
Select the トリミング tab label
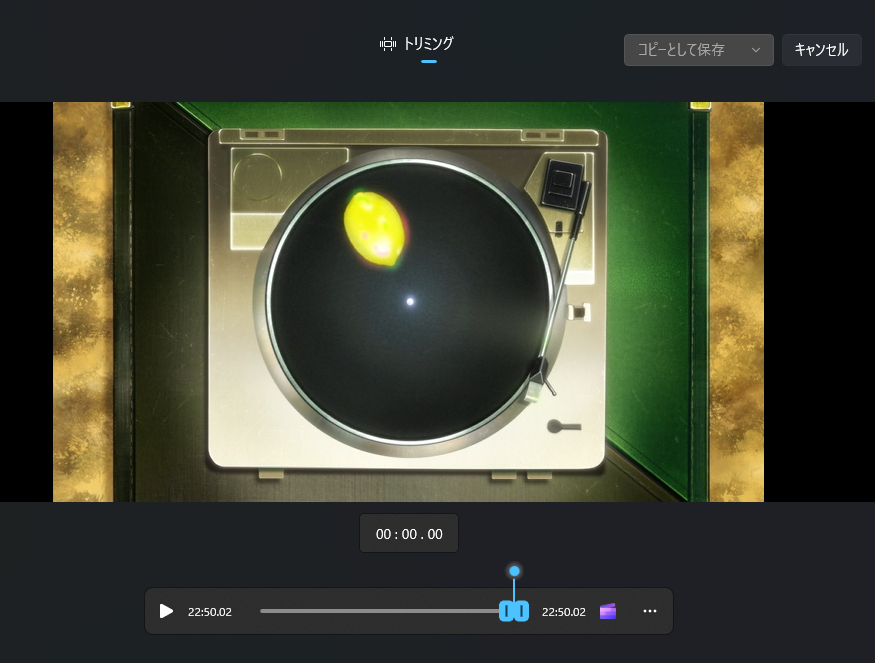pyautogui.click(x=428, y=44)
